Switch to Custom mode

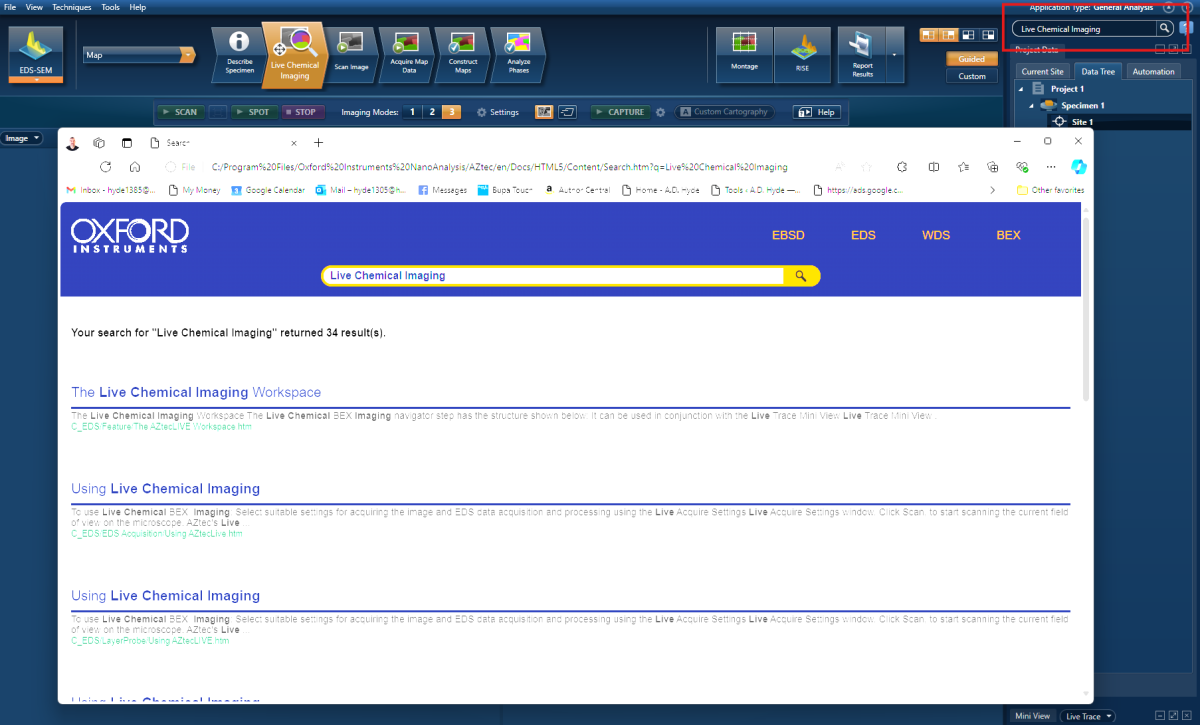971,76
